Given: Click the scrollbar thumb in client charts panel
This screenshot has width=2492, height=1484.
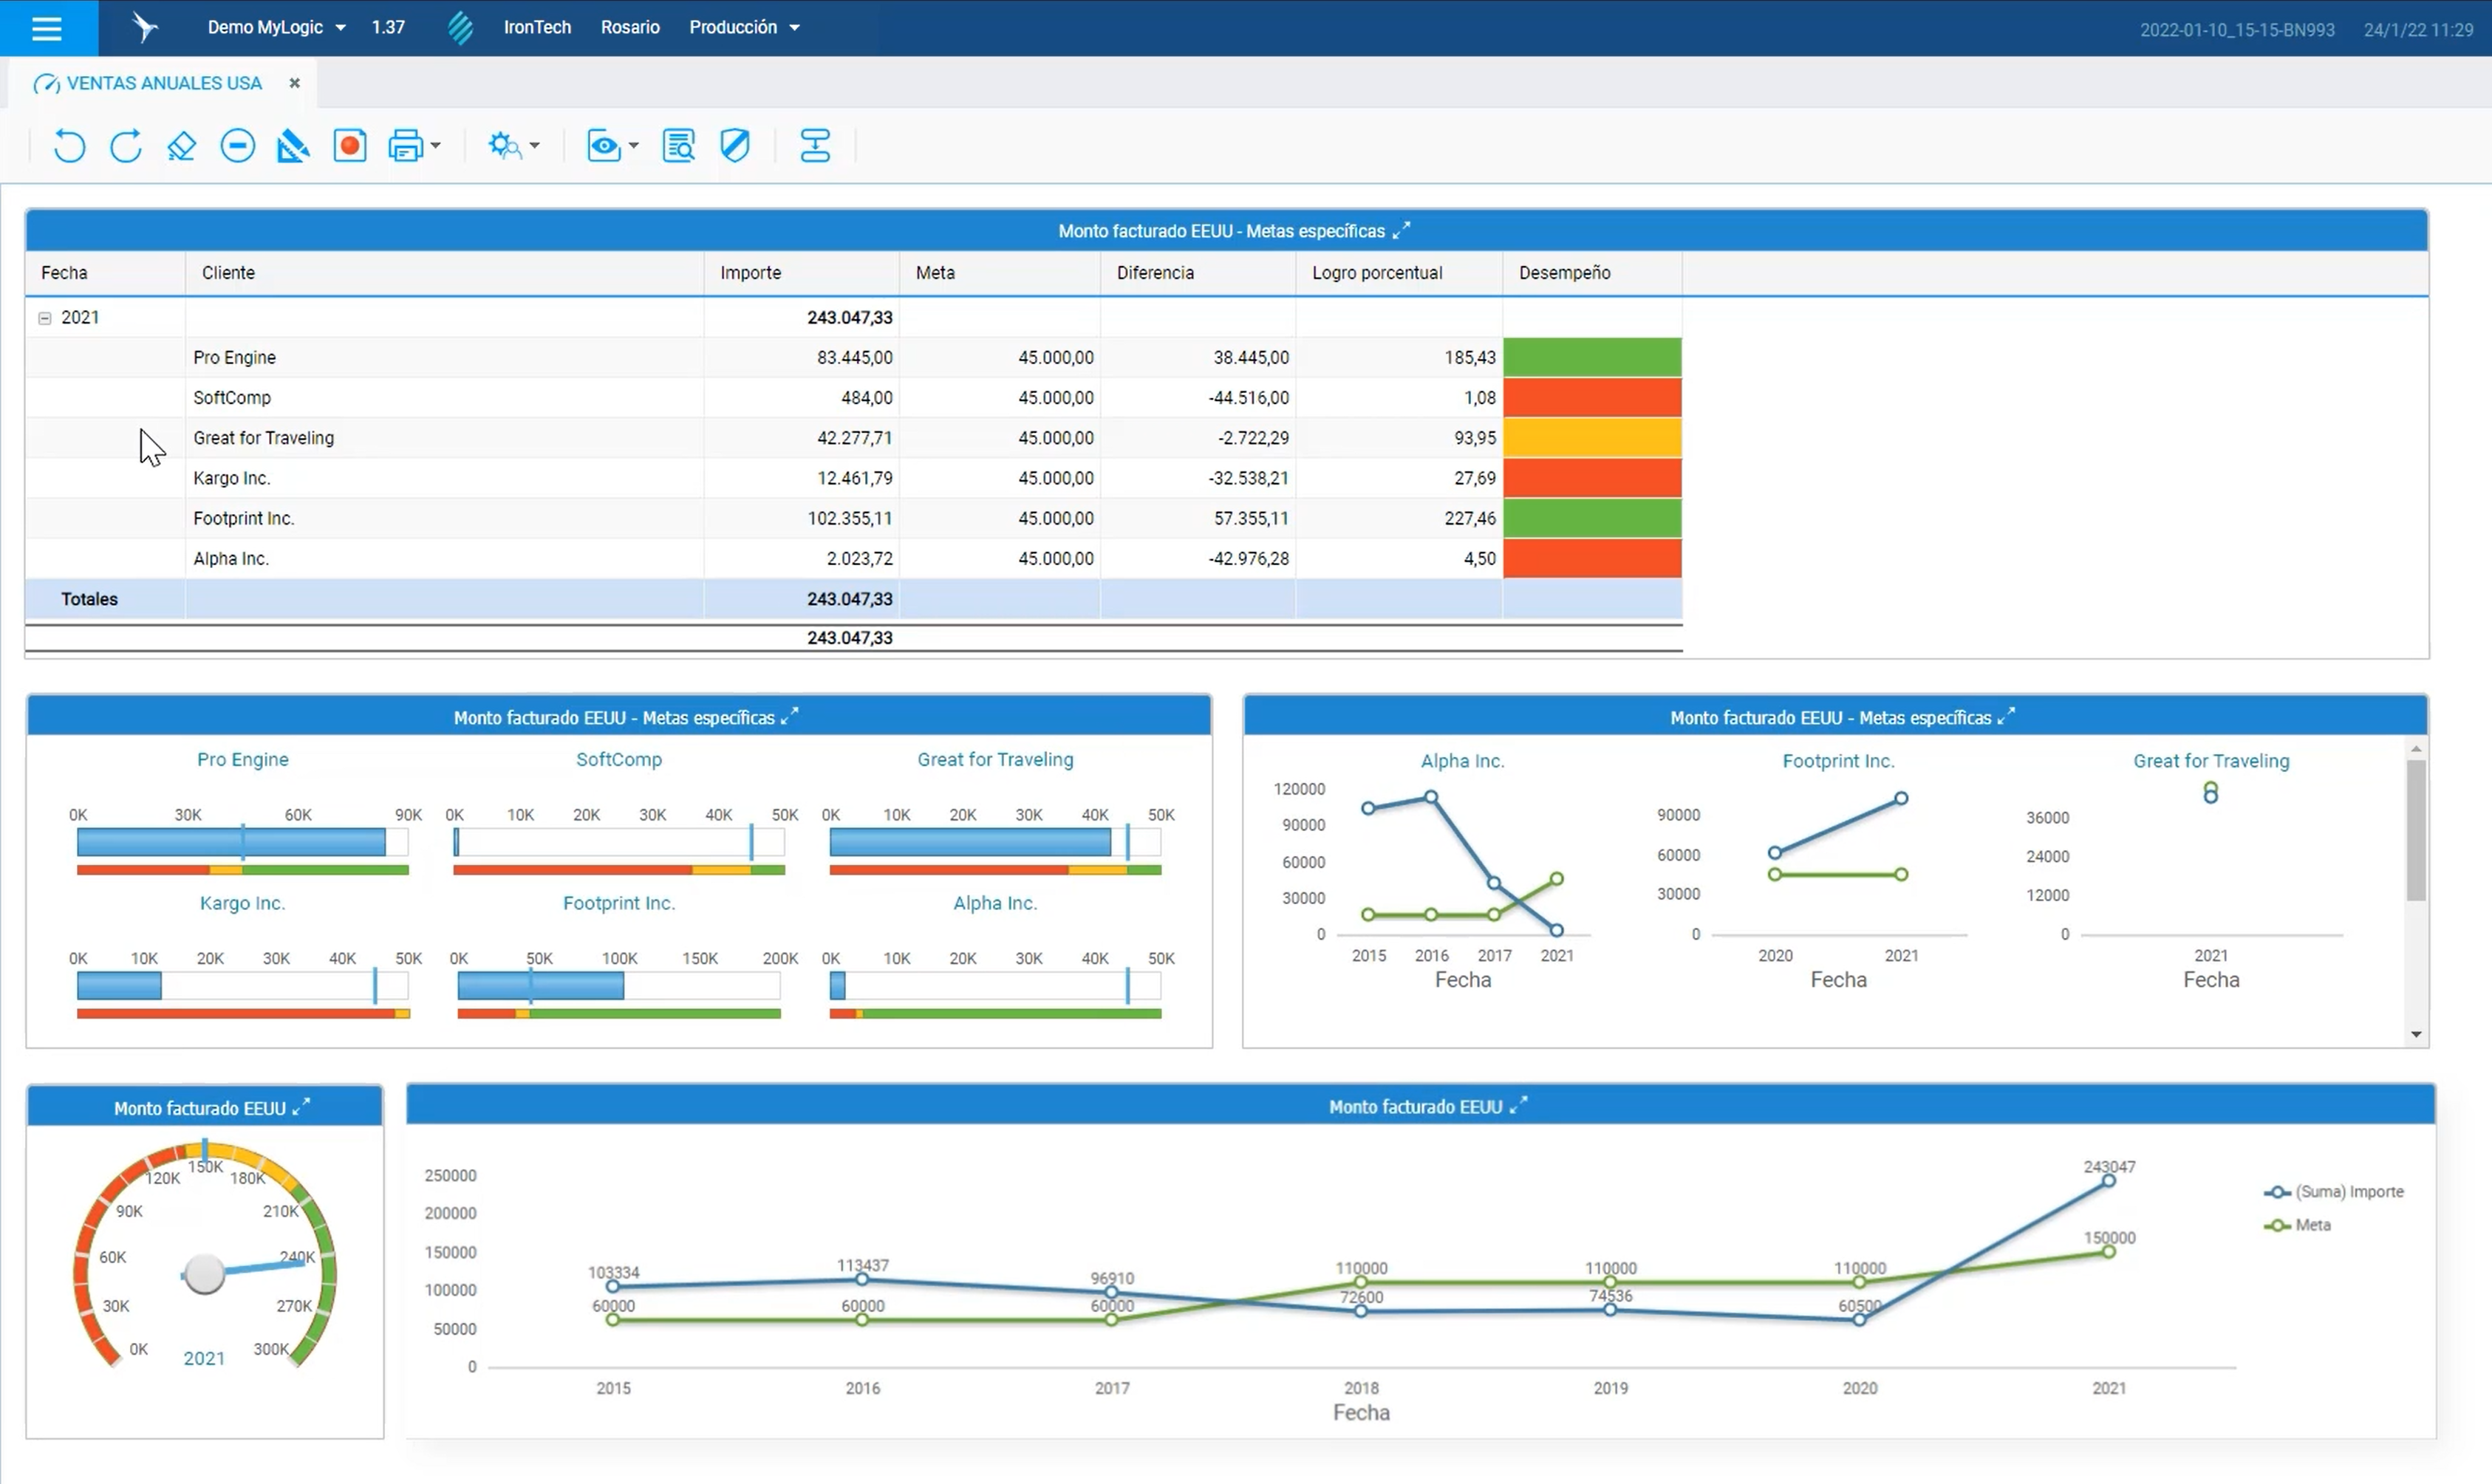Looking at the screenshot, I should [2416, 830].
